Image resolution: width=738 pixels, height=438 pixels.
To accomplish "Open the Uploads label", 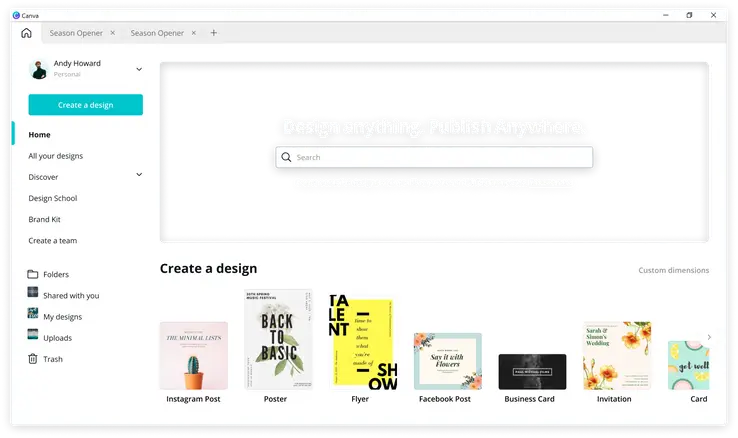I will pyautogui.click(x=57, y=338).
